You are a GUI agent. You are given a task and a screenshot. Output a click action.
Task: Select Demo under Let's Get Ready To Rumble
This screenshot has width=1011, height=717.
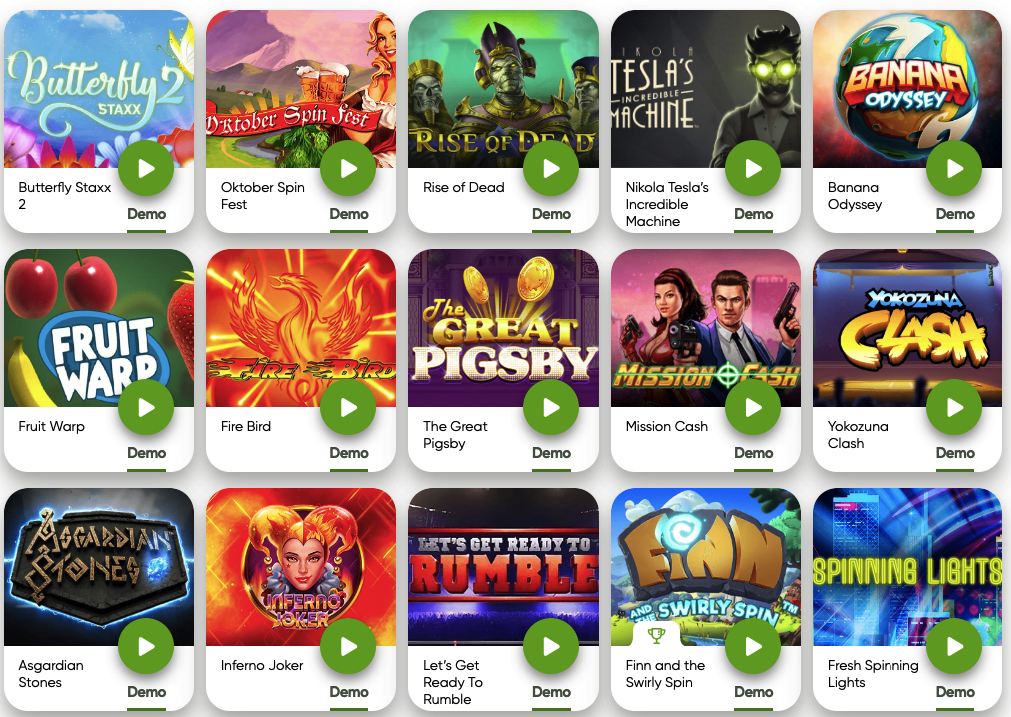[551, 692]
